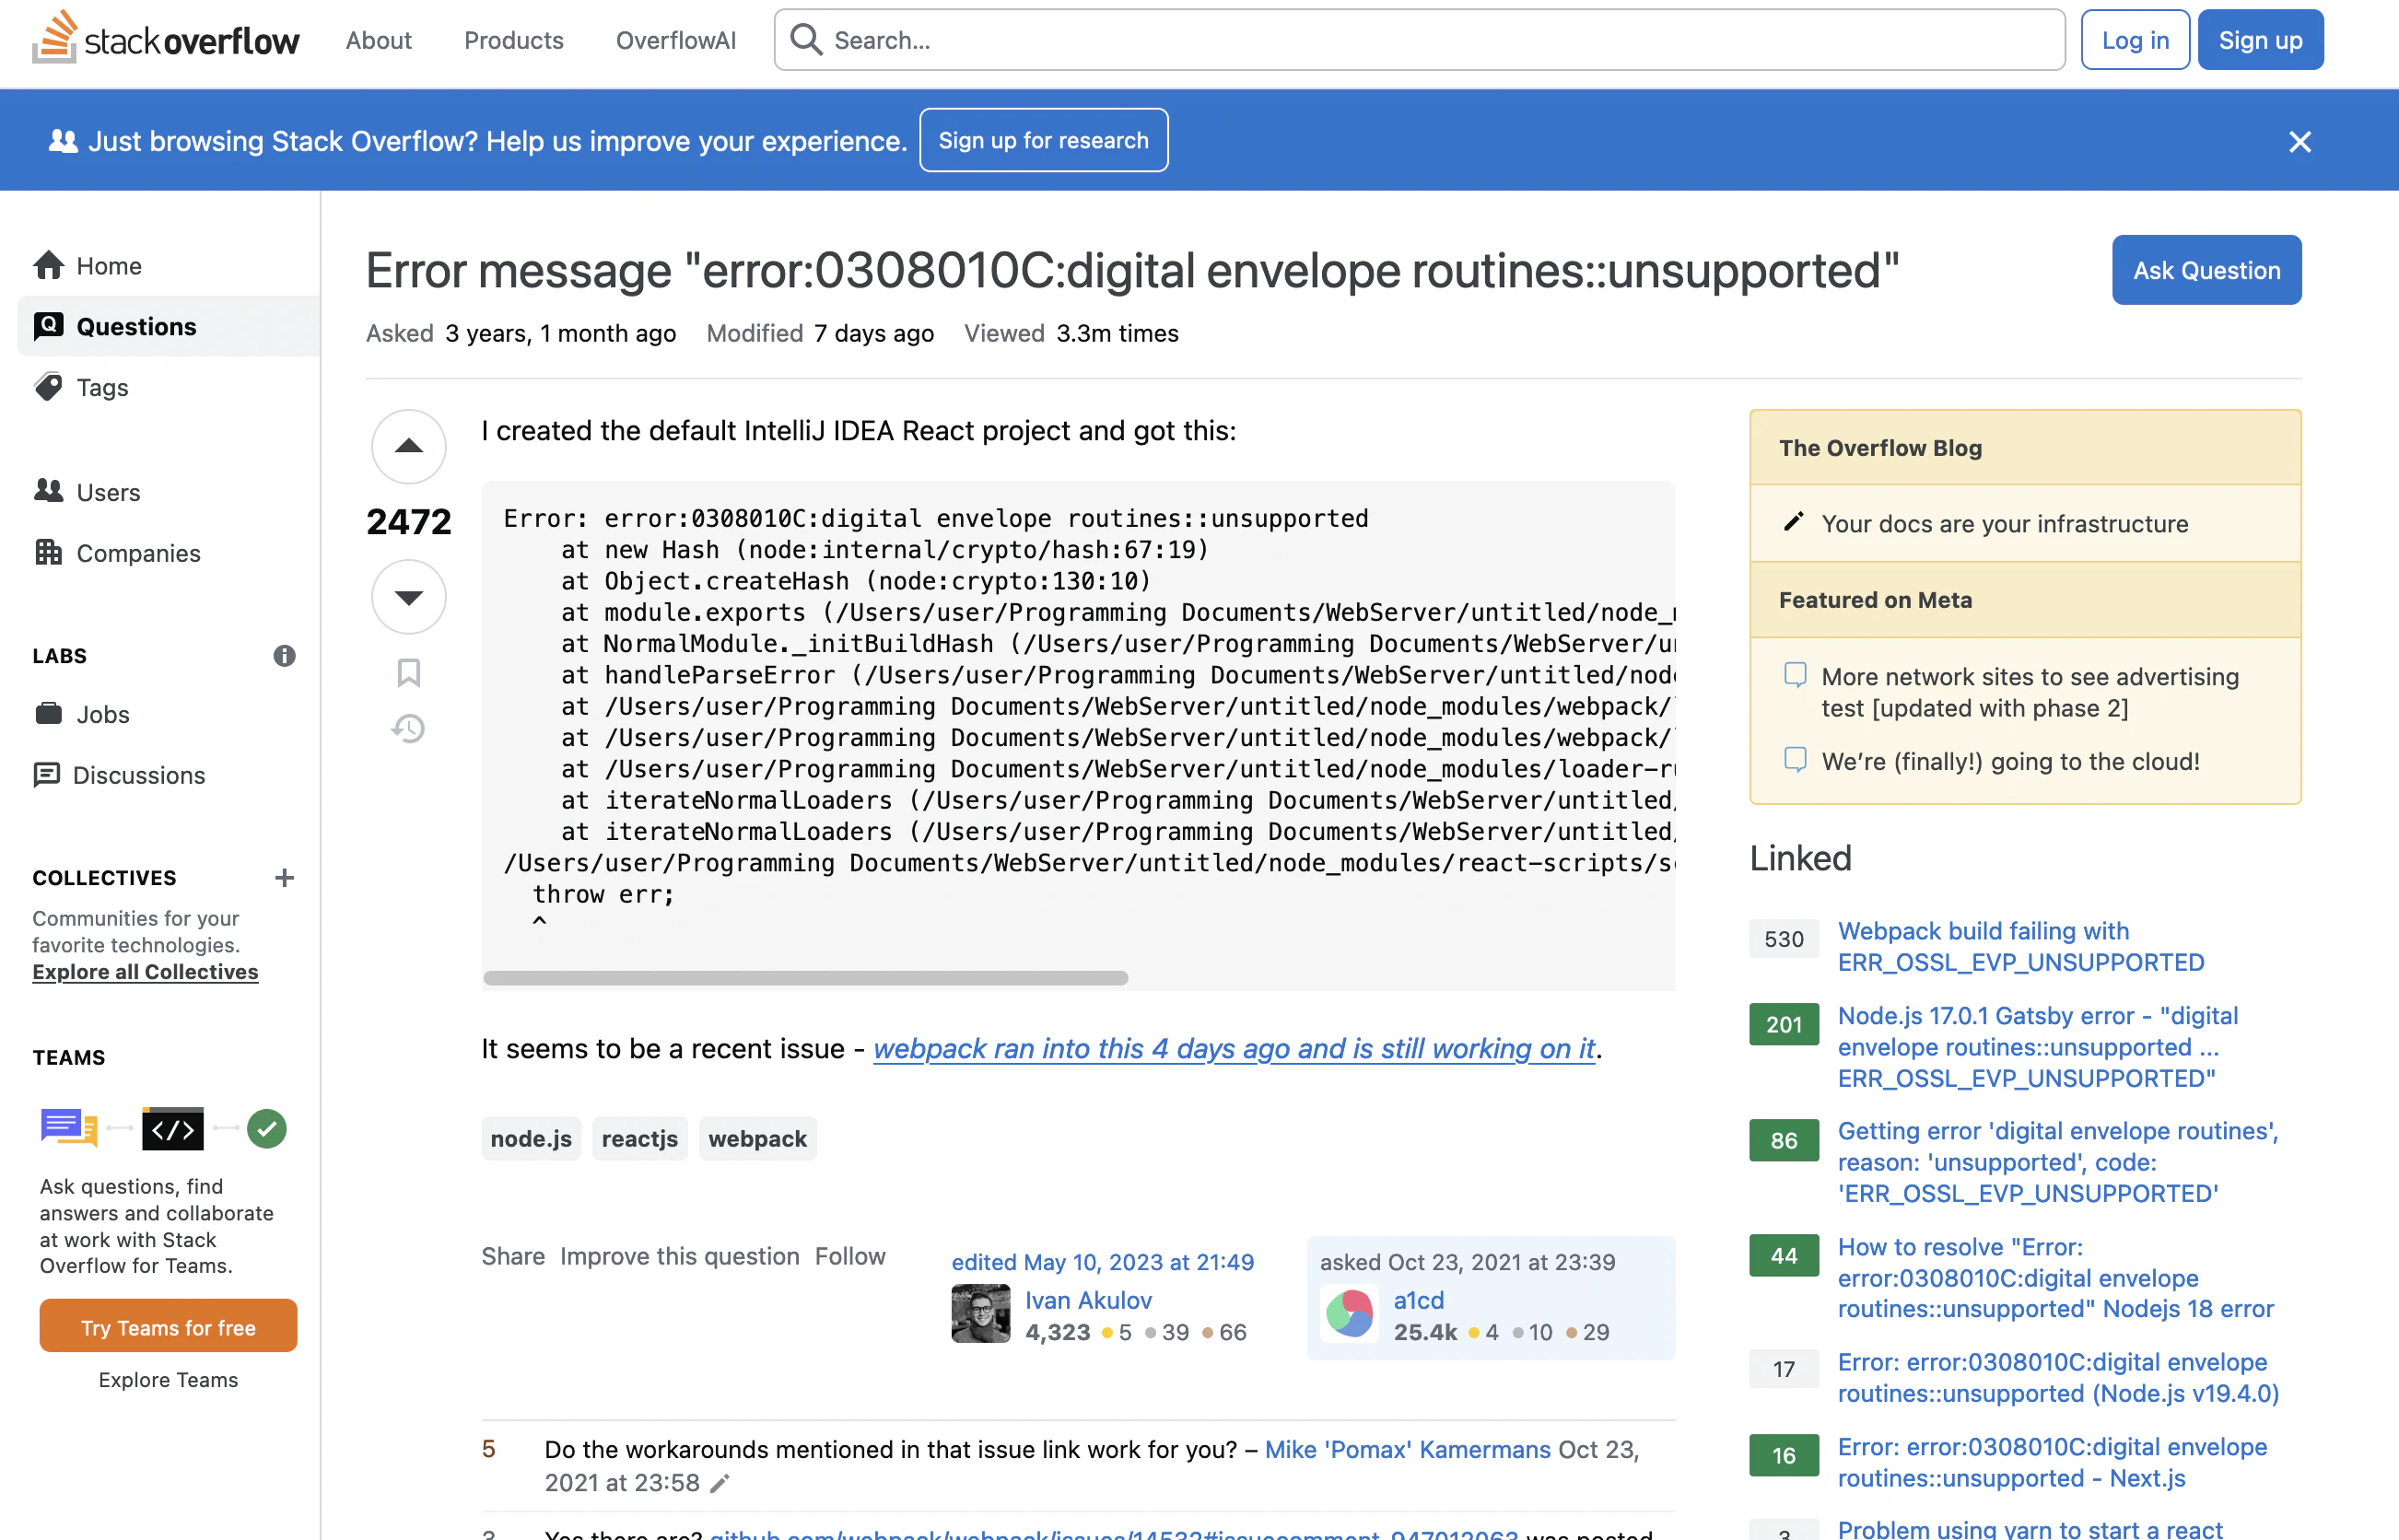The height and width of the screenshot is (1540, 2399).
Task: Open linked Node.js v19.4.0 error question
Action: click(x=2058, y=1378)
